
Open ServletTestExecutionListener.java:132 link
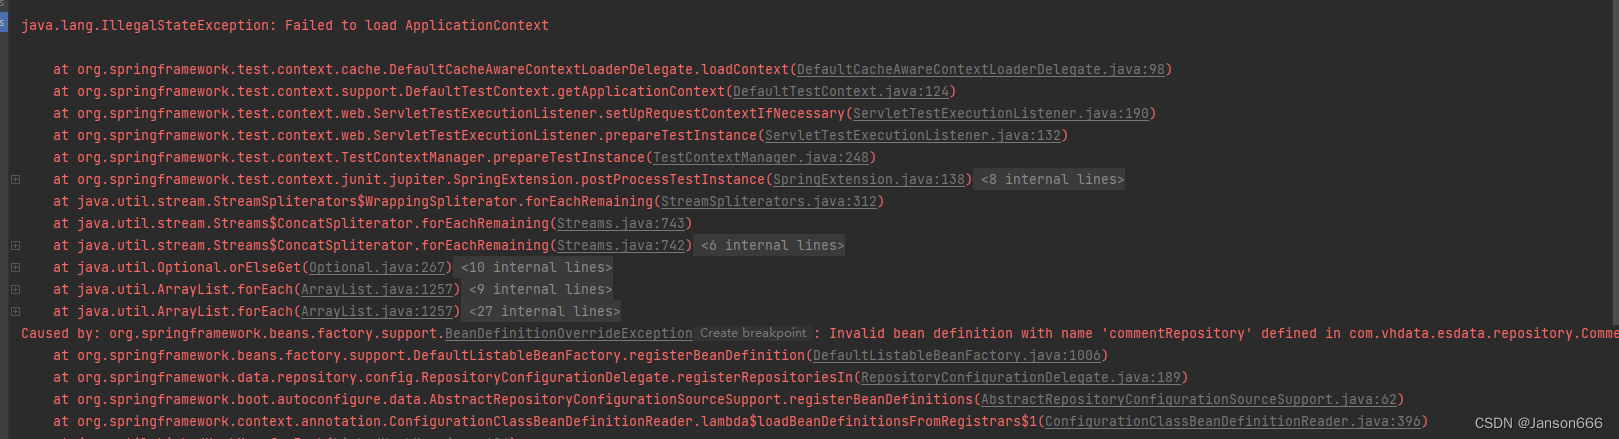click(913, 136)
